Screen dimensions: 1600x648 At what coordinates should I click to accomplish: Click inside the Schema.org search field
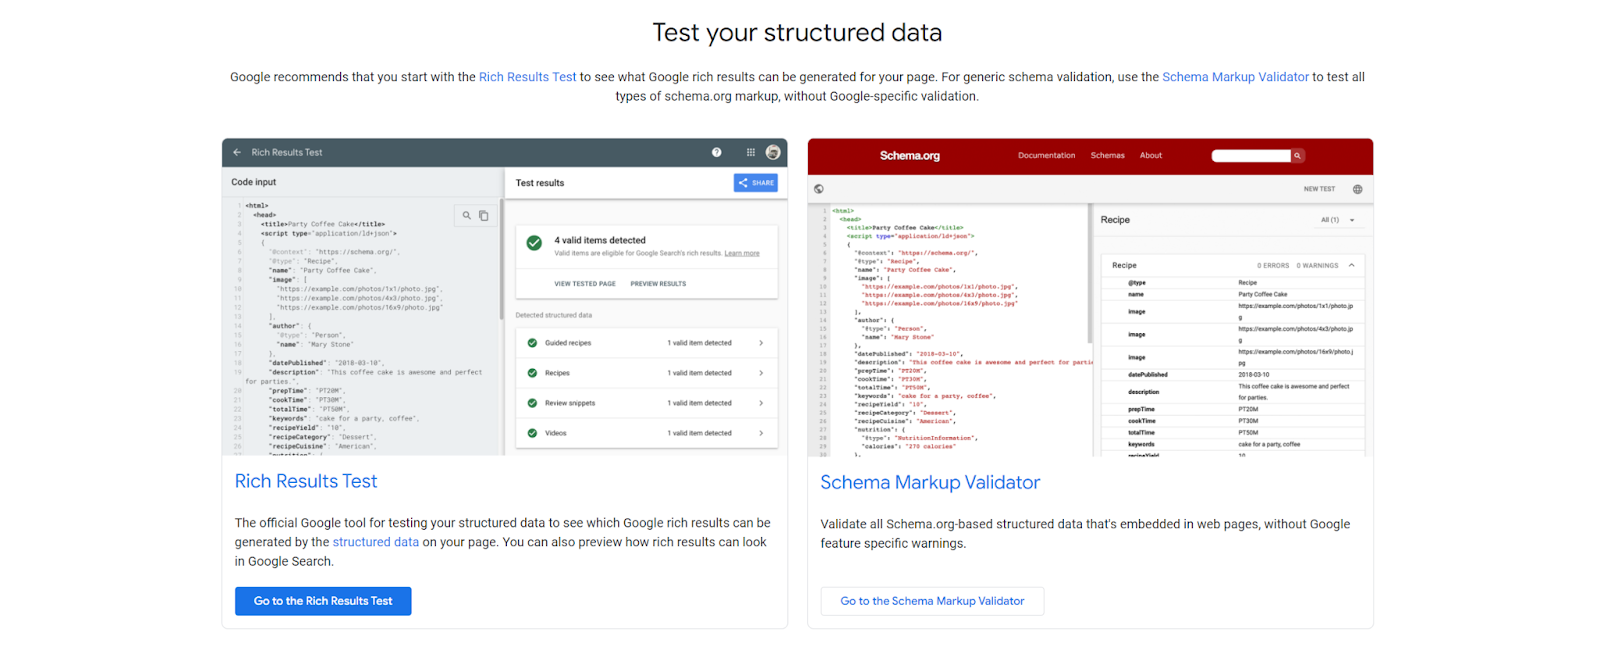point(1250,156)
